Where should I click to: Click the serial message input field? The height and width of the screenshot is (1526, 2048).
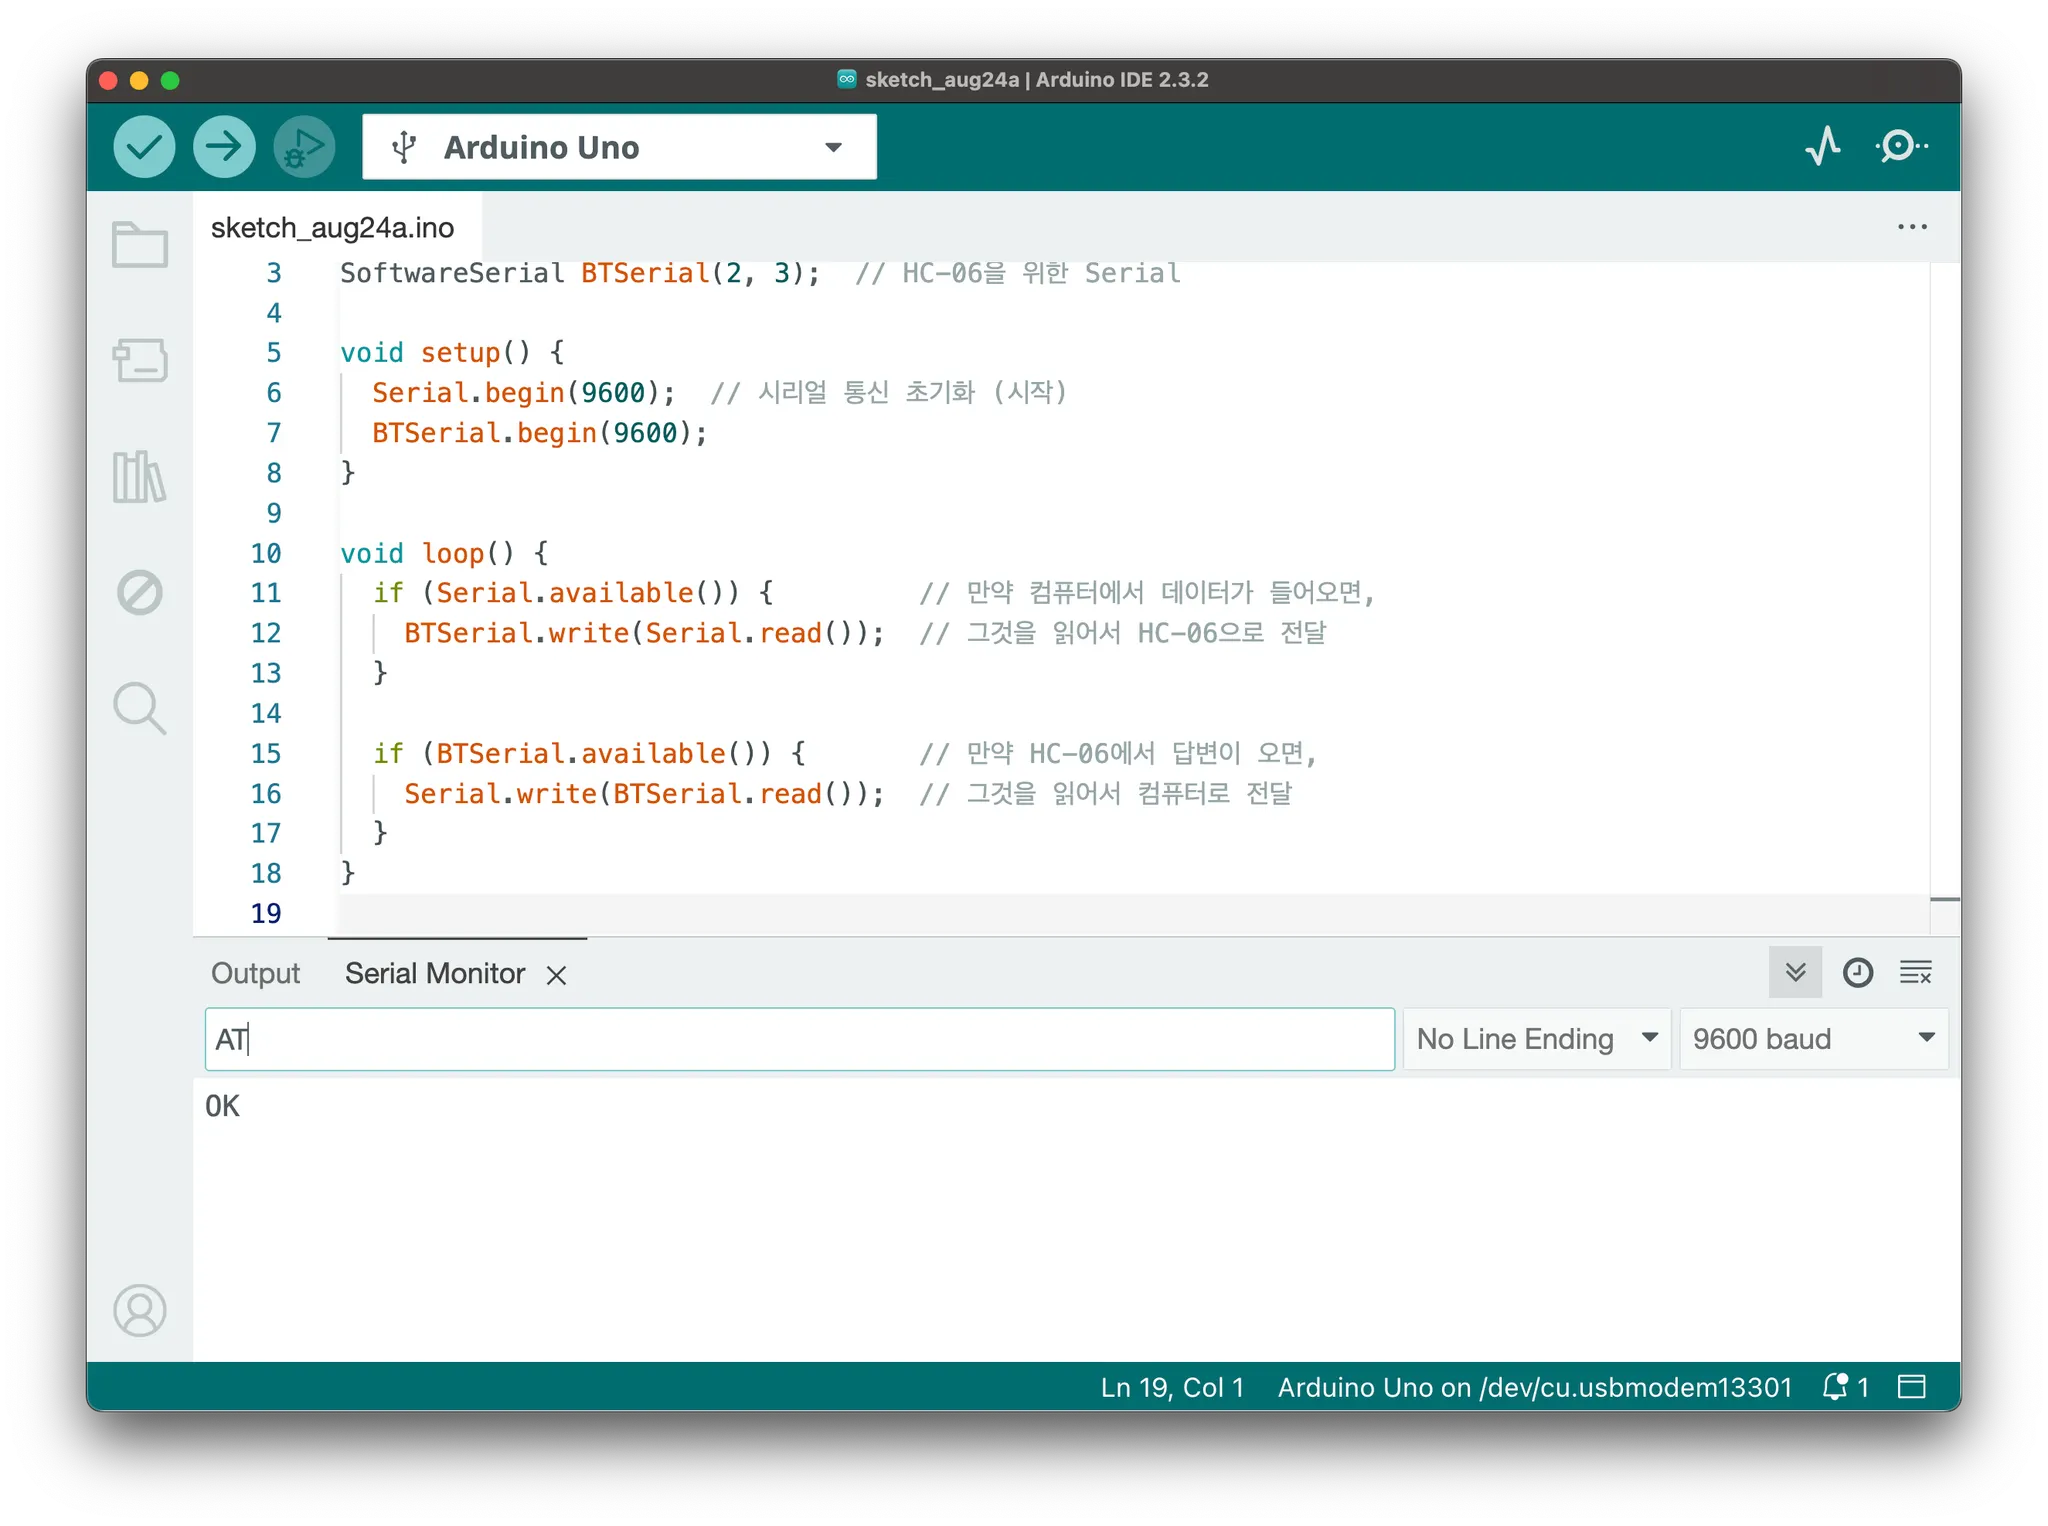800,1039
